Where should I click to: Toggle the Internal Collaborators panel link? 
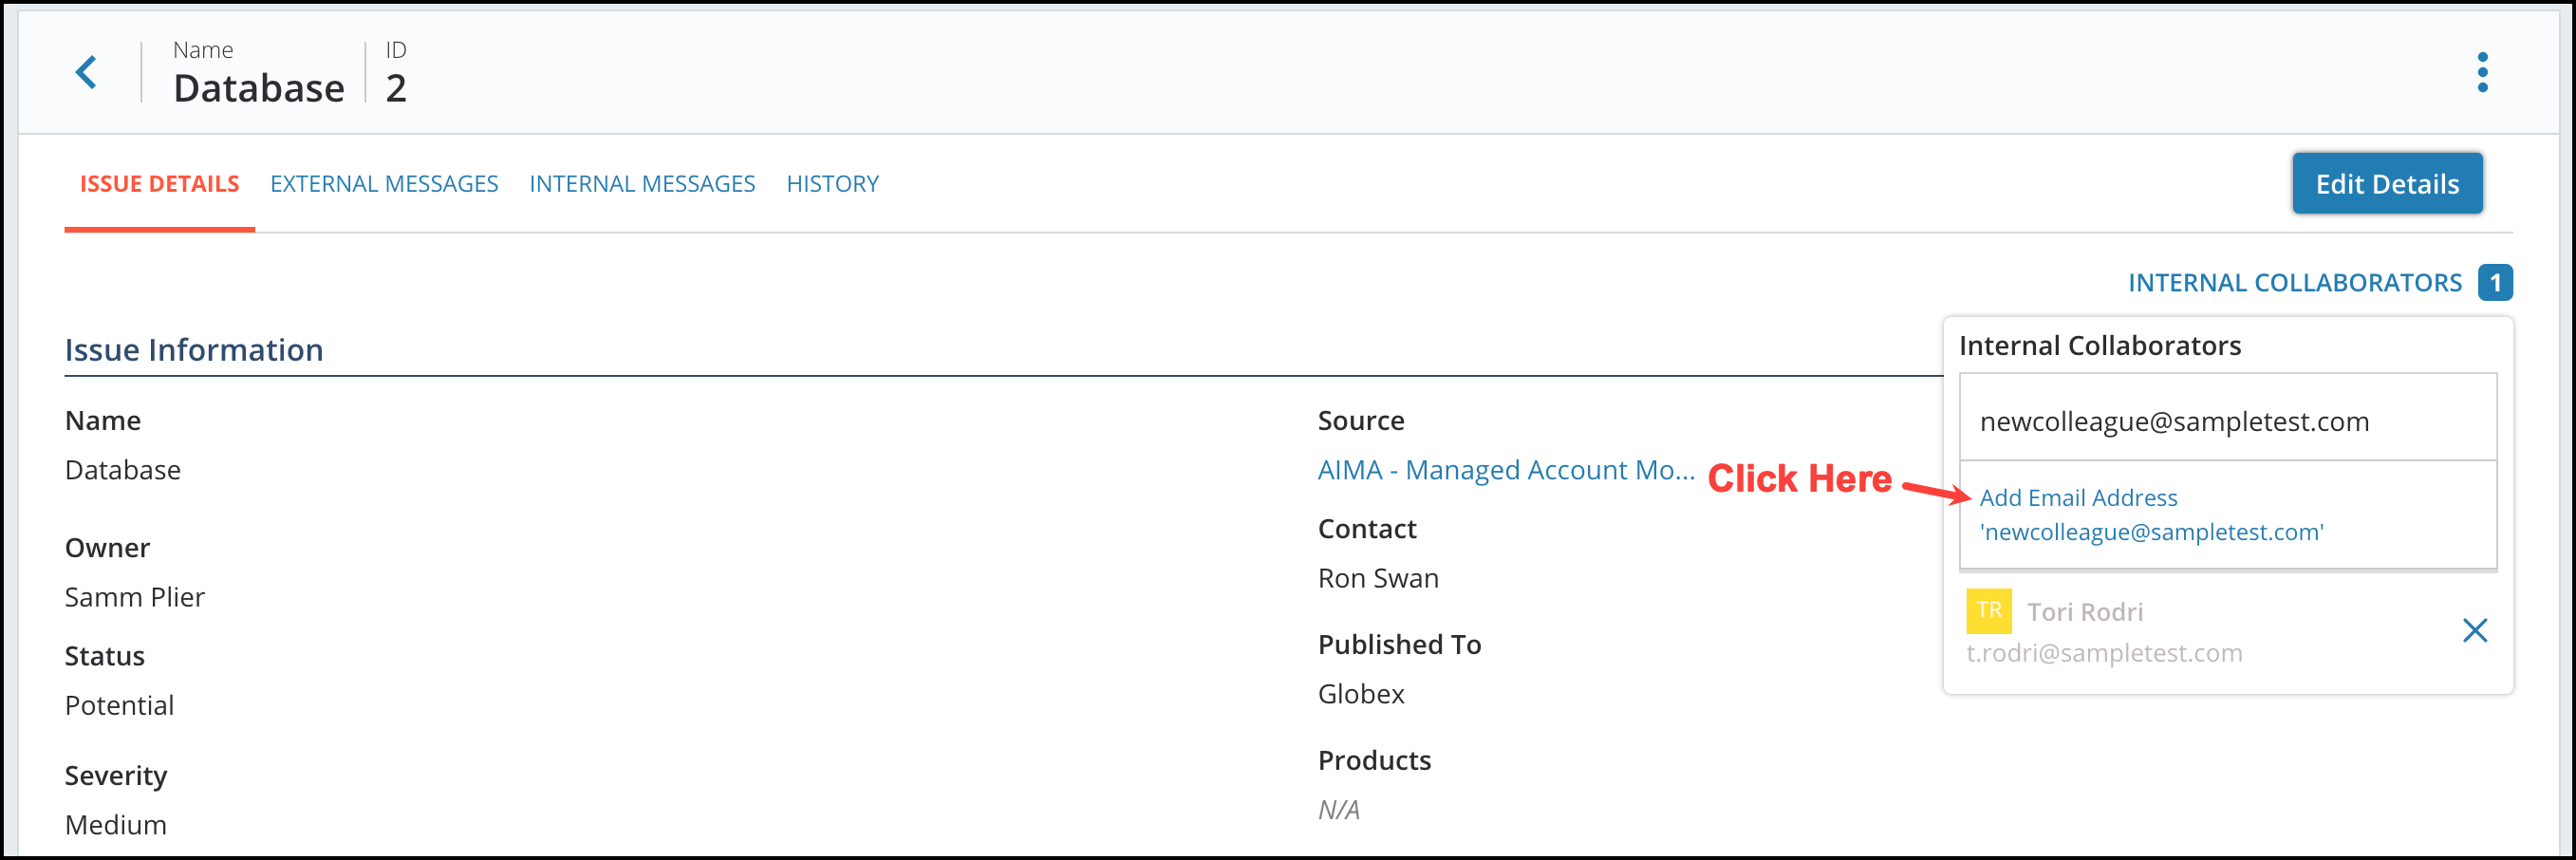point(2294,283)
